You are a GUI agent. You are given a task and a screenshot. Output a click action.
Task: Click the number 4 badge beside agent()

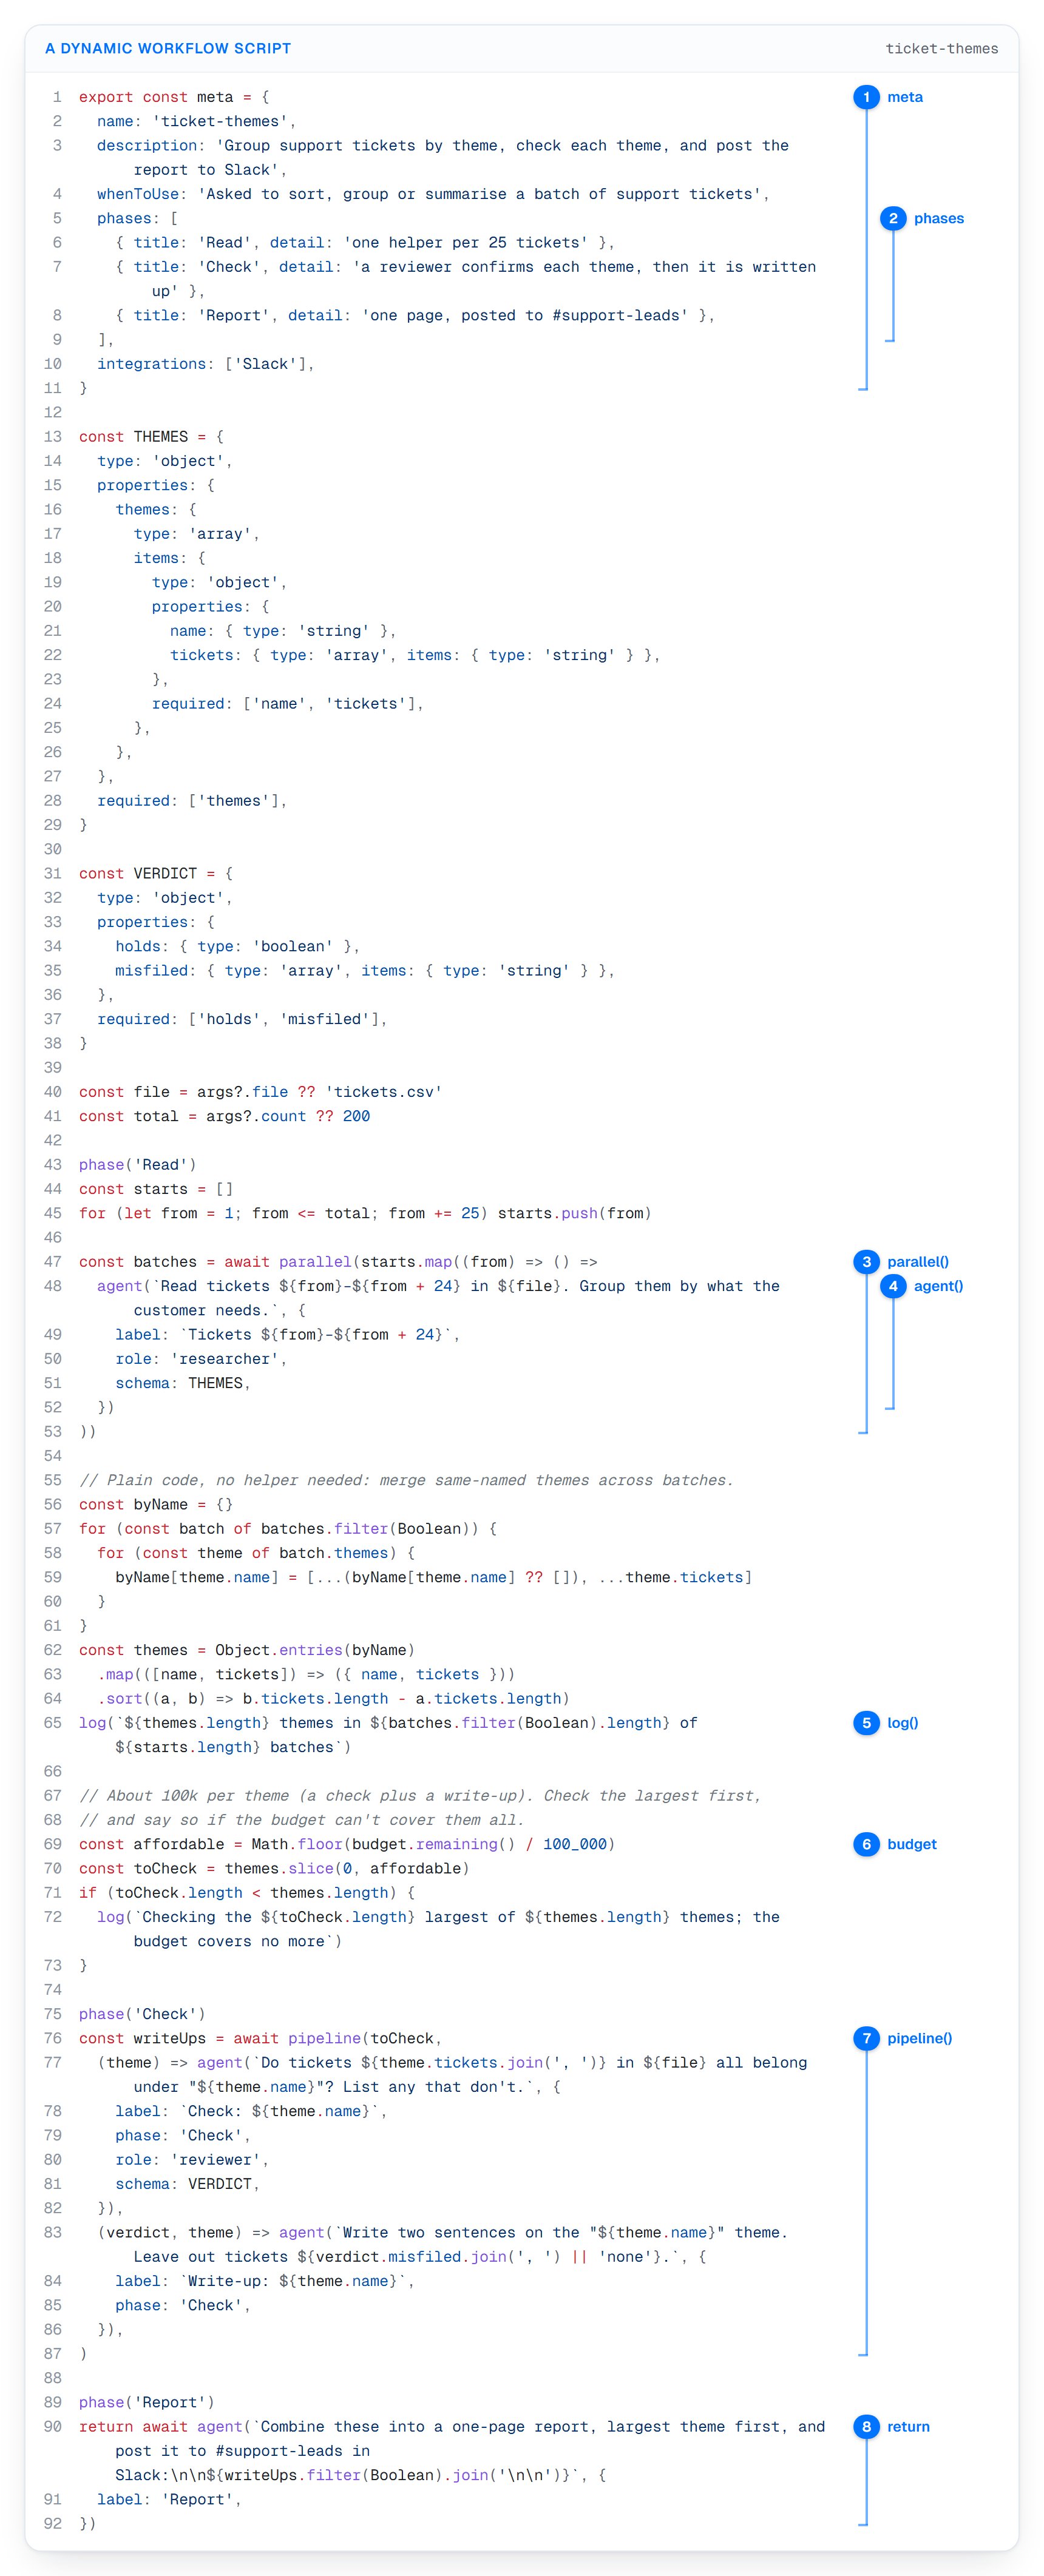click(893, 1286)
